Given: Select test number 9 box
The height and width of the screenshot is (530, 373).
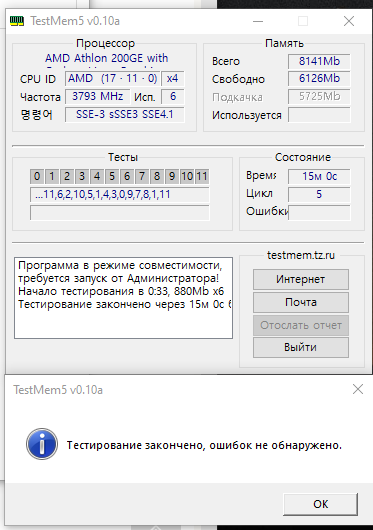Looking at the screenshot, I should (172, 176).
